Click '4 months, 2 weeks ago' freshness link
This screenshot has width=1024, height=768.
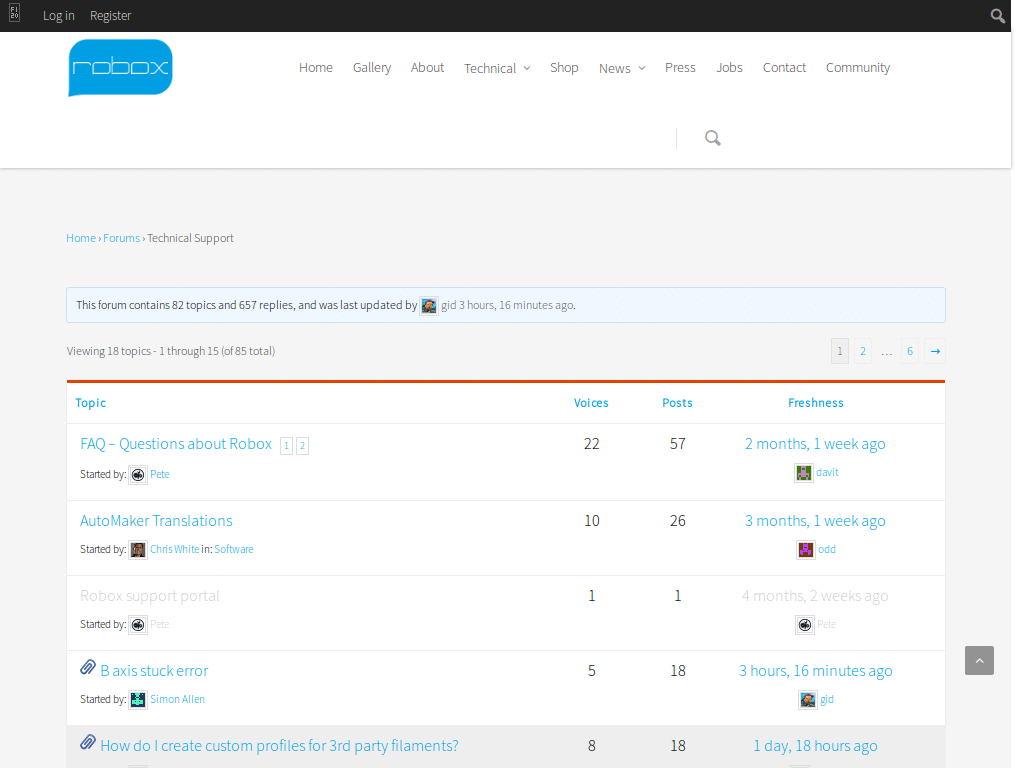[x=815, y=596]
